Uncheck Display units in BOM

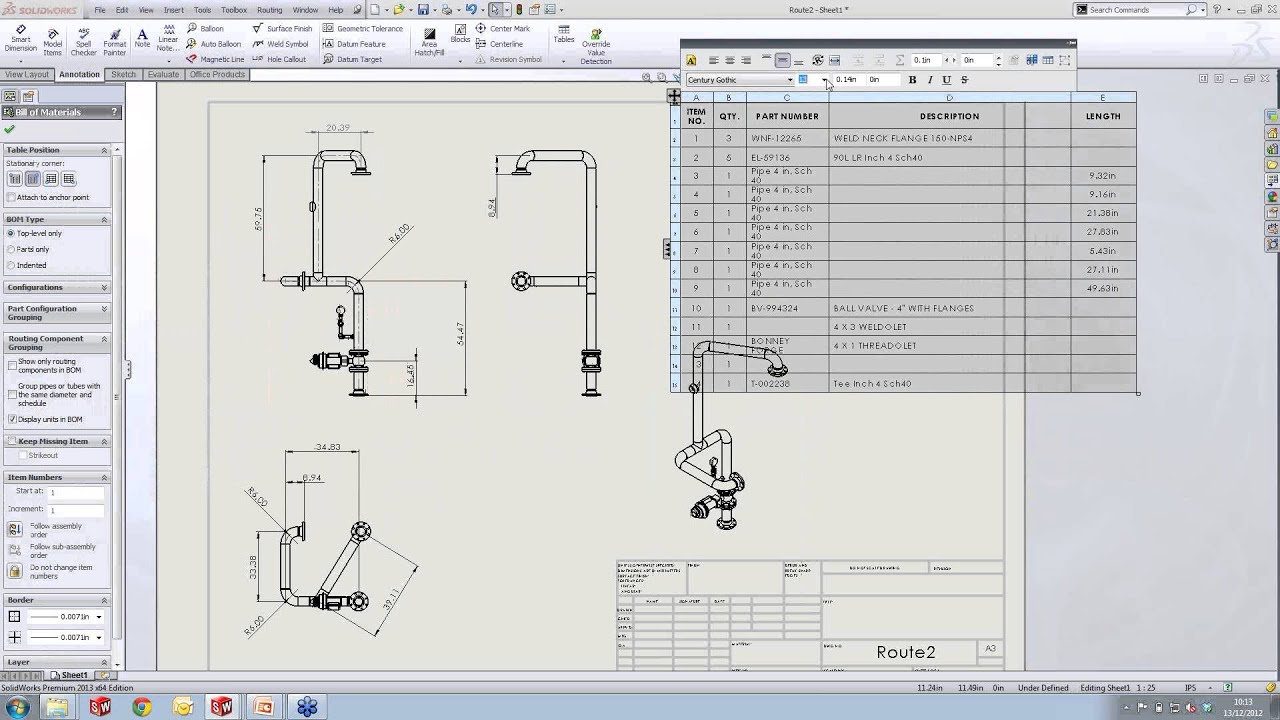point(12,419)
